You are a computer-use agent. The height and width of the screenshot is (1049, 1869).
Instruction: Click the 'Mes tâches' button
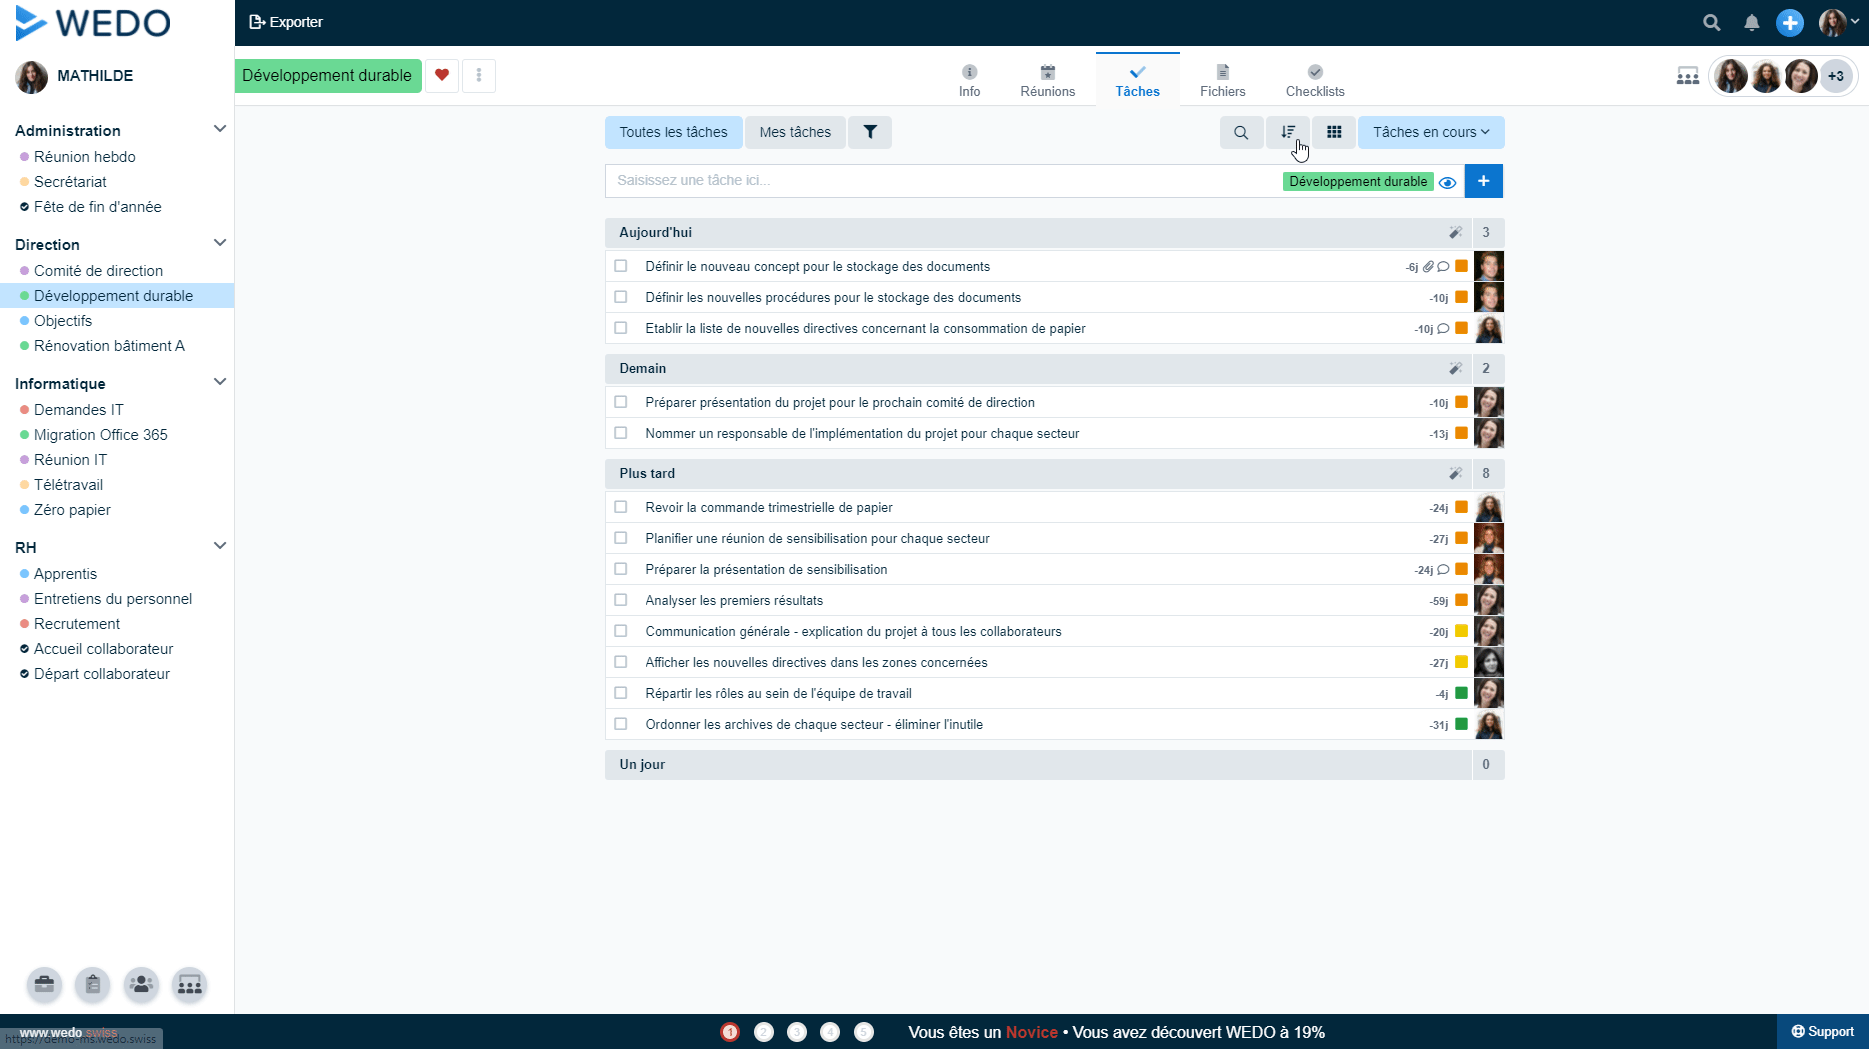(795, 132)
